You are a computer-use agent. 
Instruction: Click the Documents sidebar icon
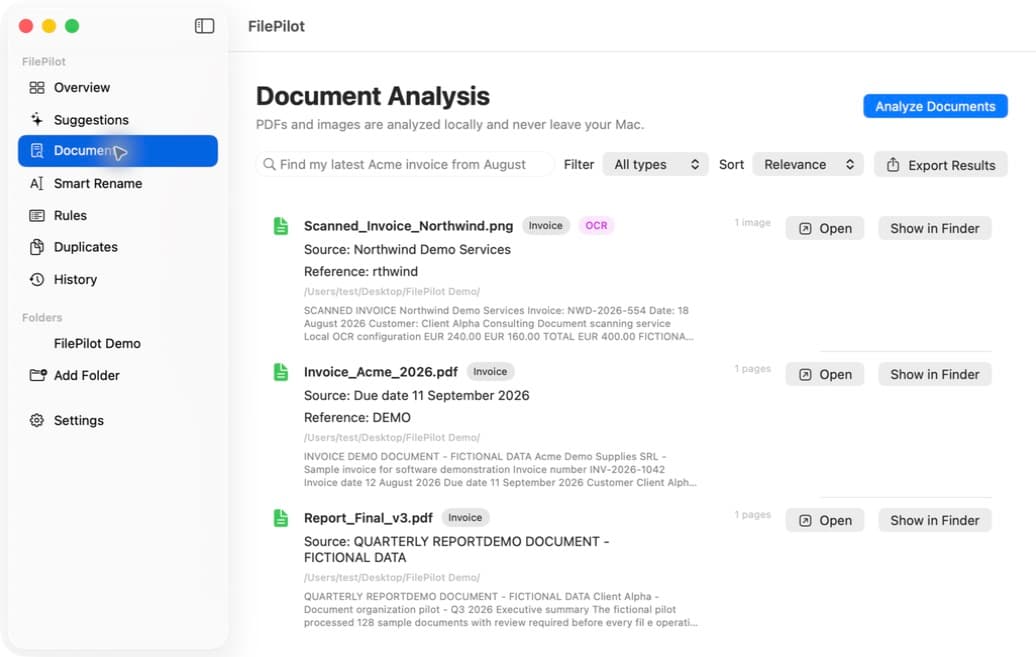37,151
